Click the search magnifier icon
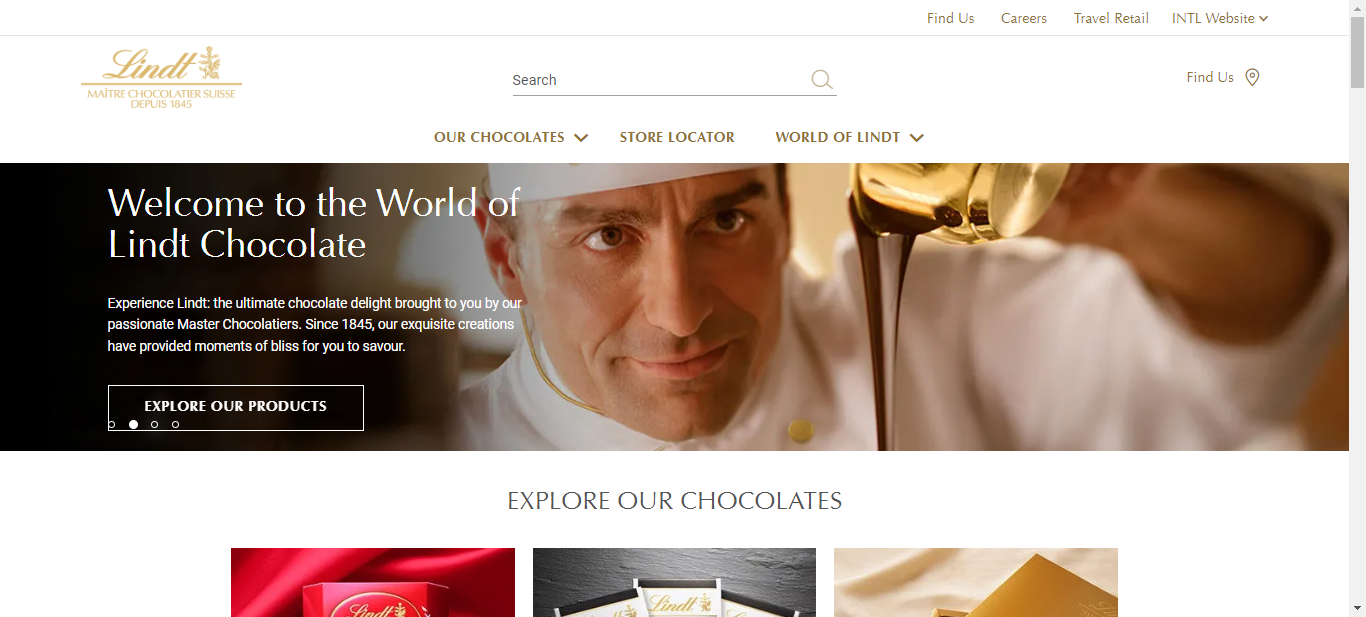Viewport: 1366px width, 617px height. pyautogui.click(x=822, y=80)
